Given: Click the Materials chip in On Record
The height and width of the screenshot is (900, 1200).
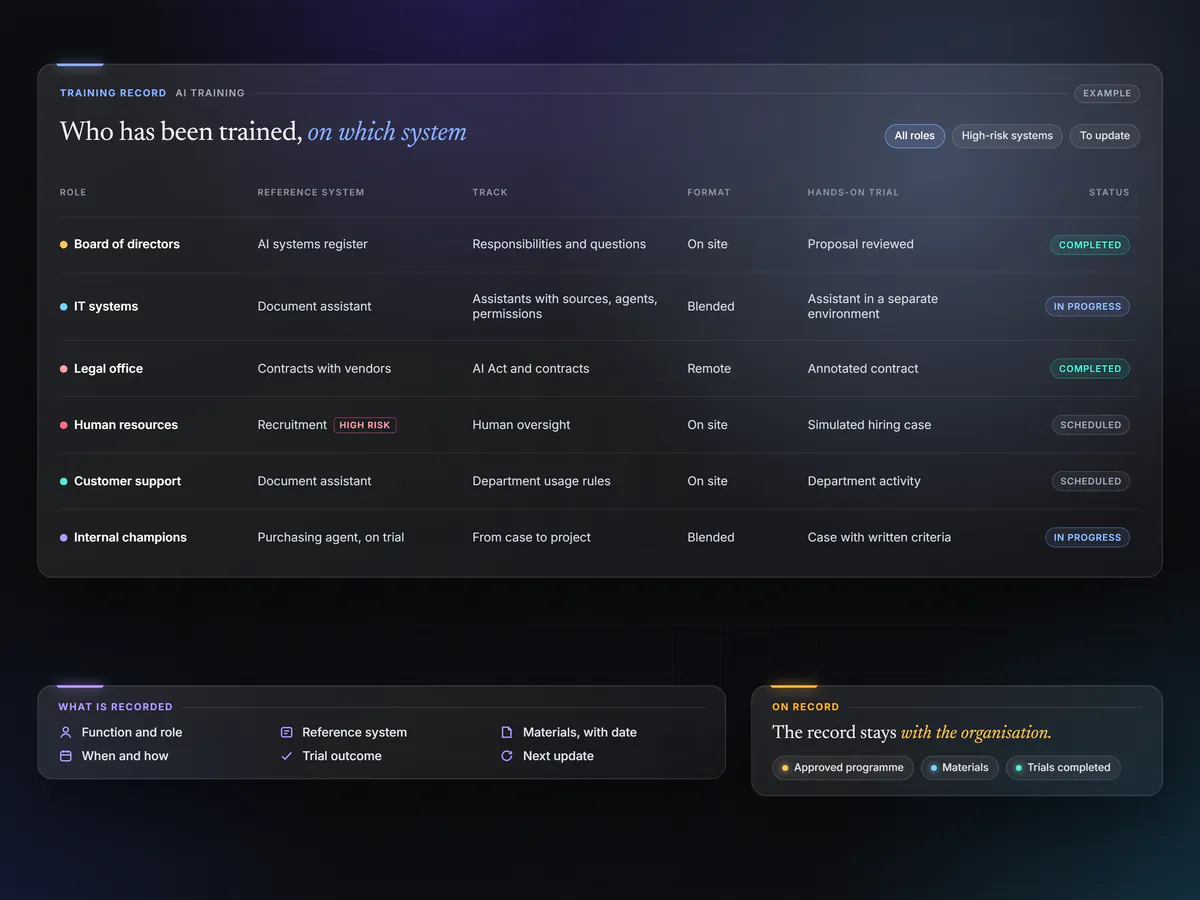Looking at the screenshot, I should coord(959,768).
